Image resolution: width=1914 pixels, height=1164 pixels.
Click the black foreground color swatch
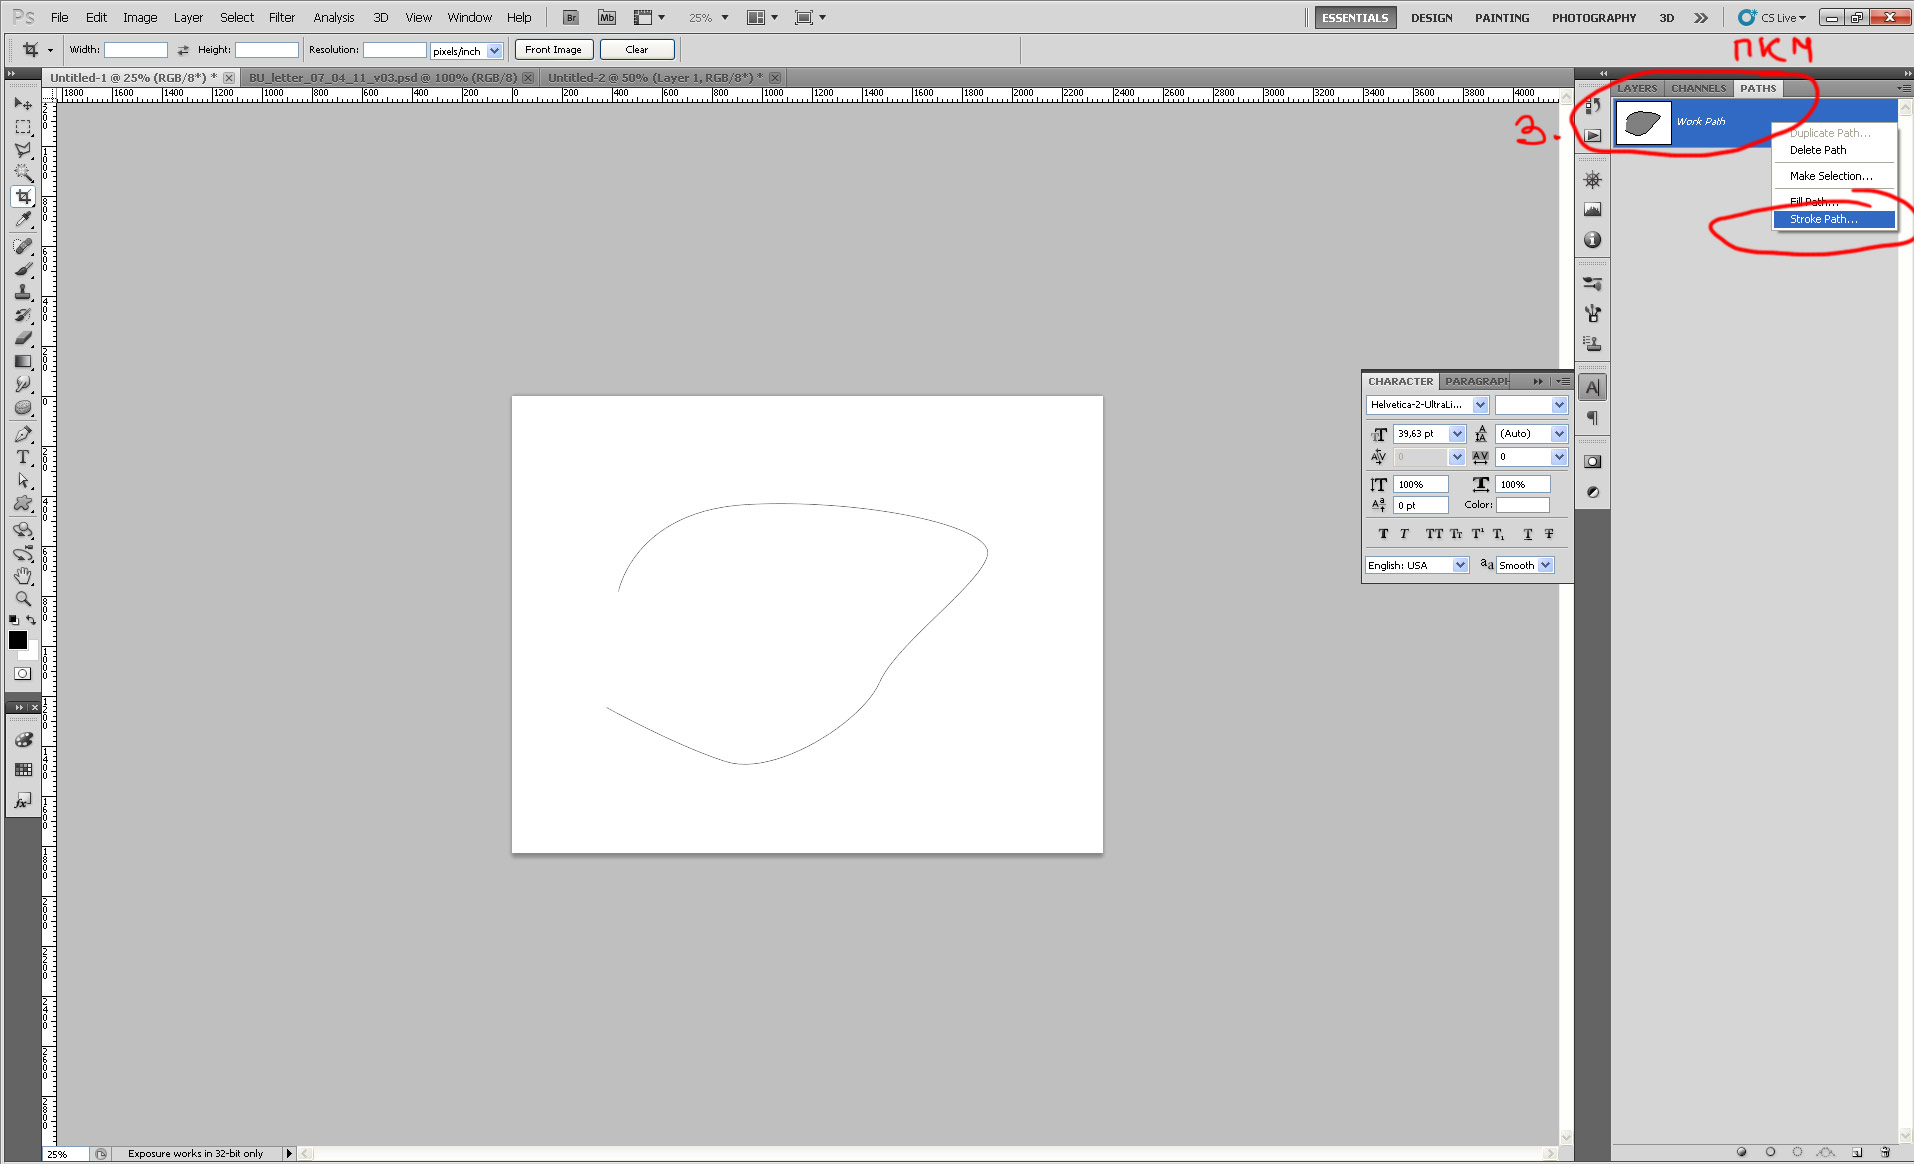click(x=17, y=640)
